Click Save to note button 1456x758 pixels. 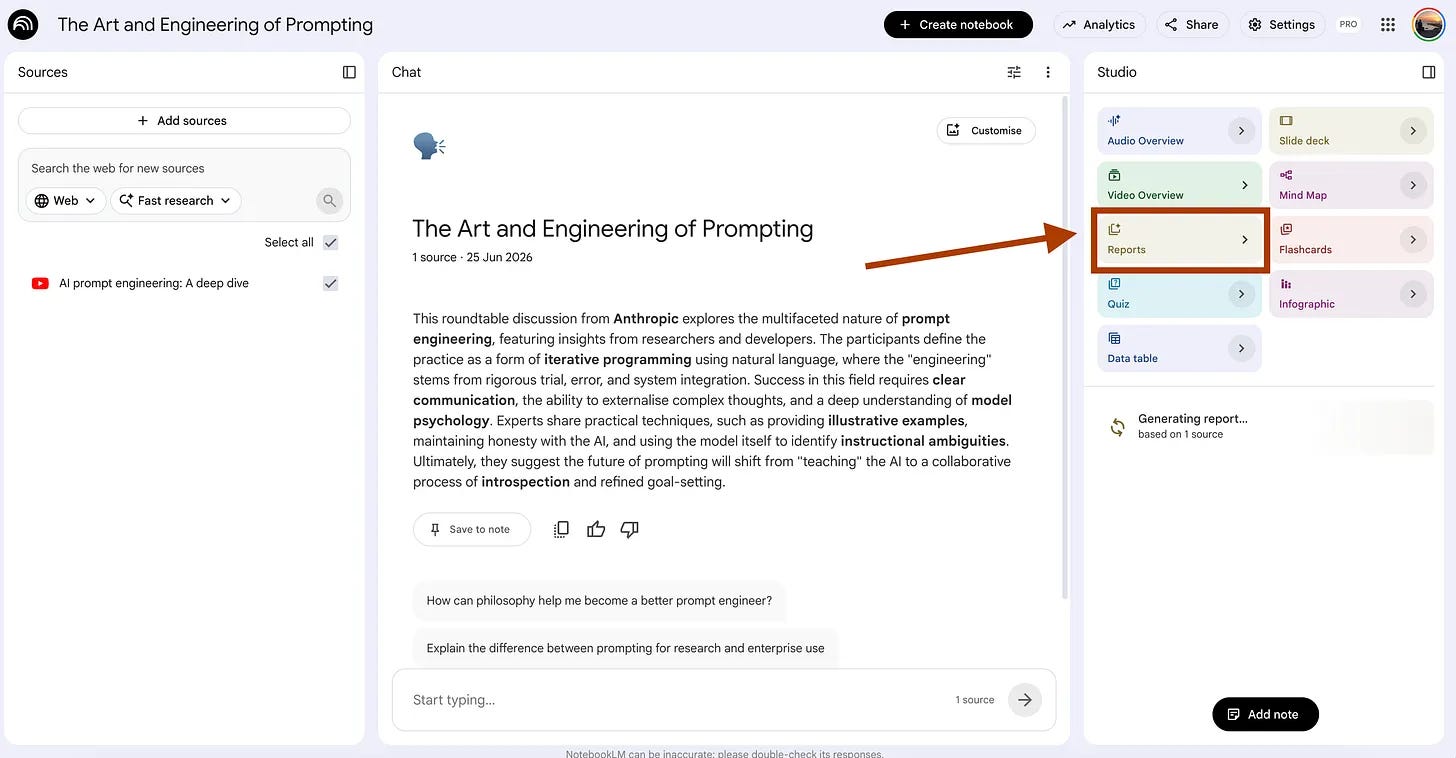pyautogui.click(x=471, y=529)
